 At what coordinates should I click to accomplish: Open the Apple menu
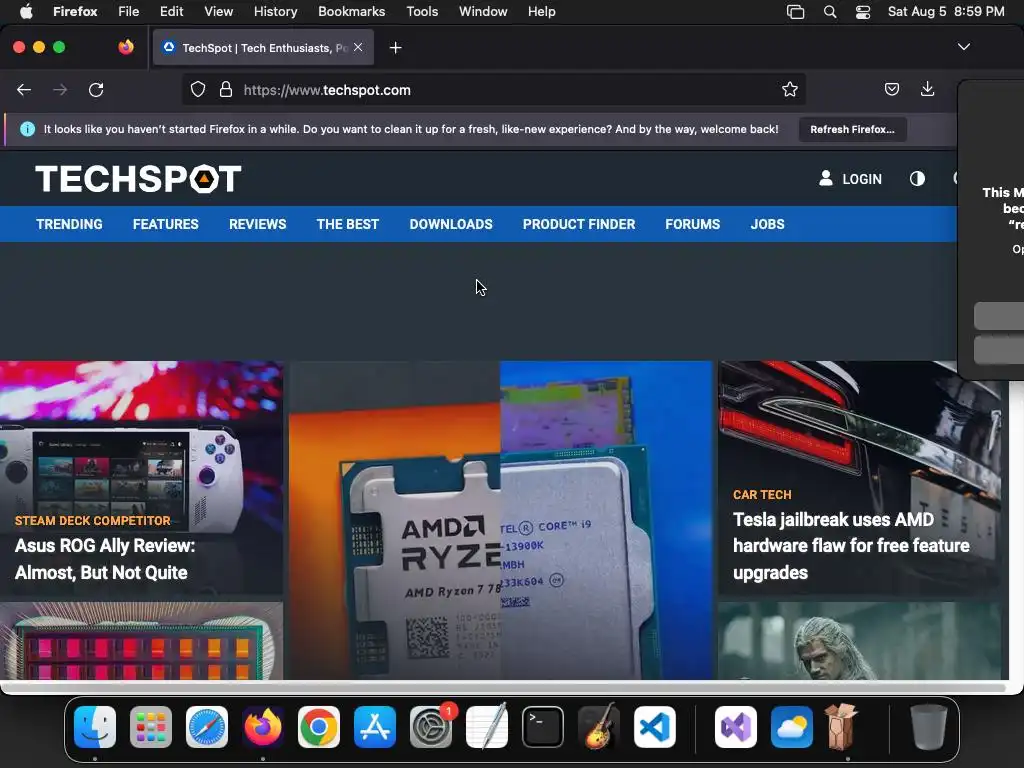coord(26,12)
